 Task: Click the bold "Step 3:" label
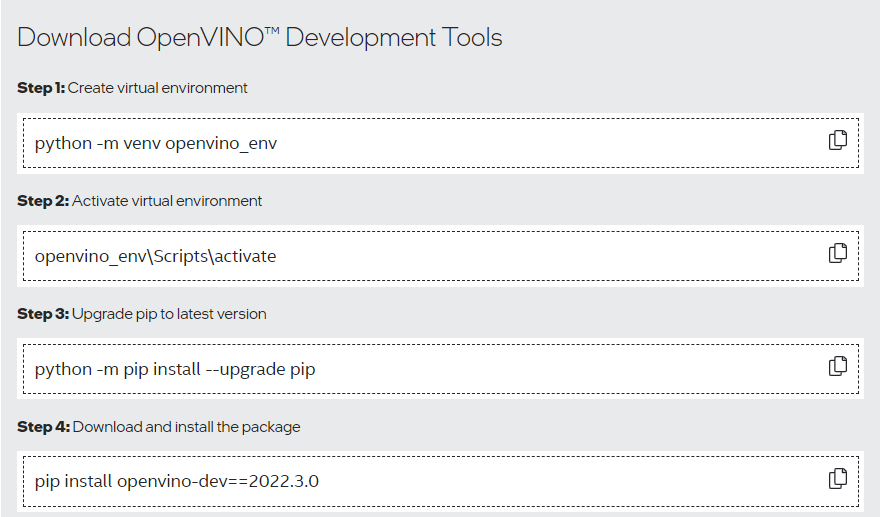pos(43,314)
